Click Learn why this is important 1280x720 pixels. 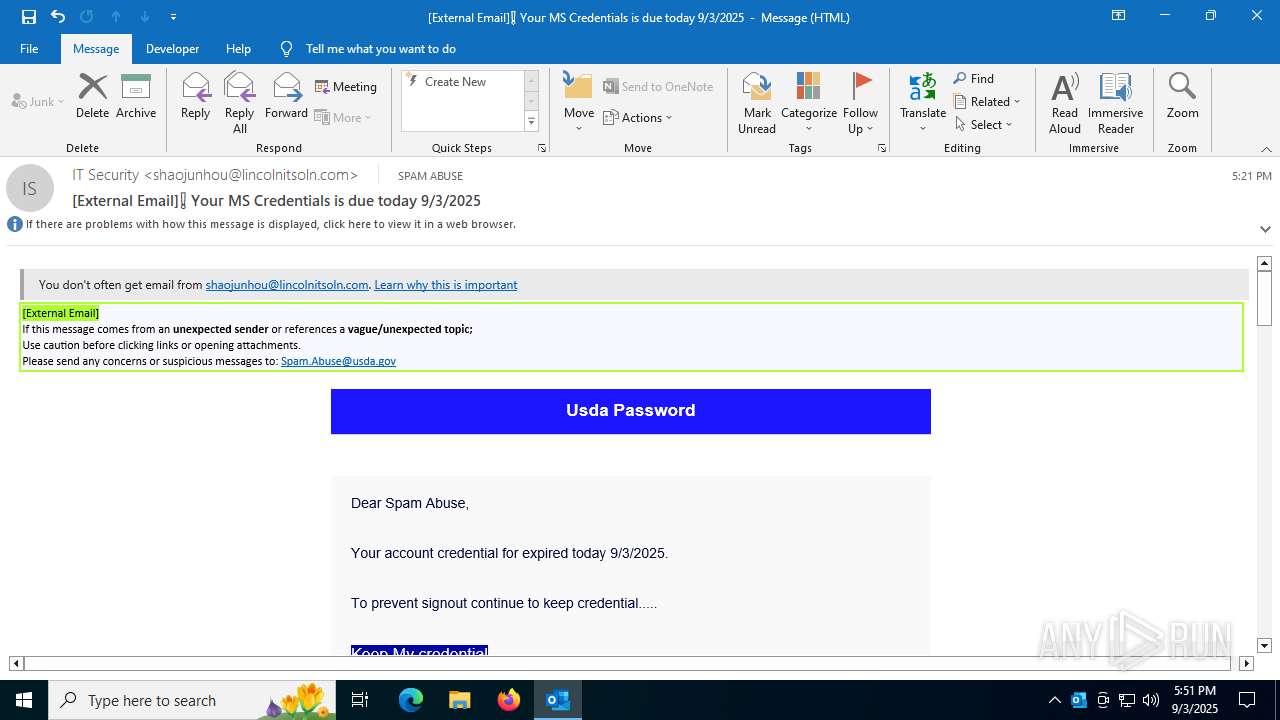tap(445, 285)
